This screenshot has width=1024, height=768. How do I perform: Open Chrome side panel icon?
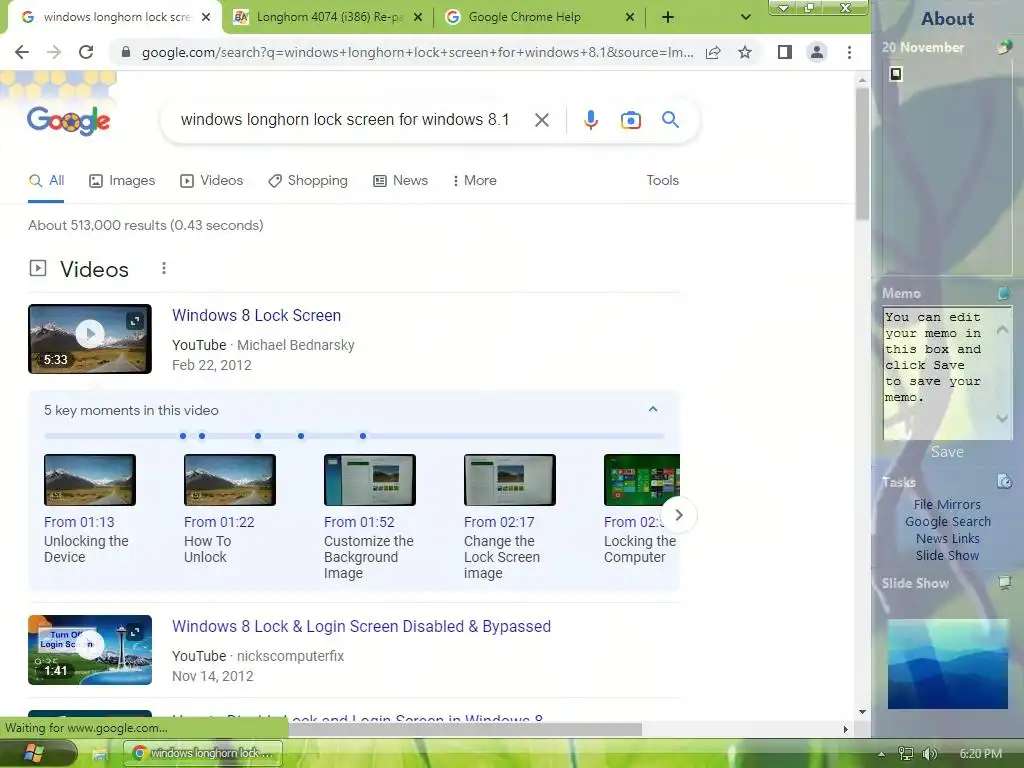784,52
